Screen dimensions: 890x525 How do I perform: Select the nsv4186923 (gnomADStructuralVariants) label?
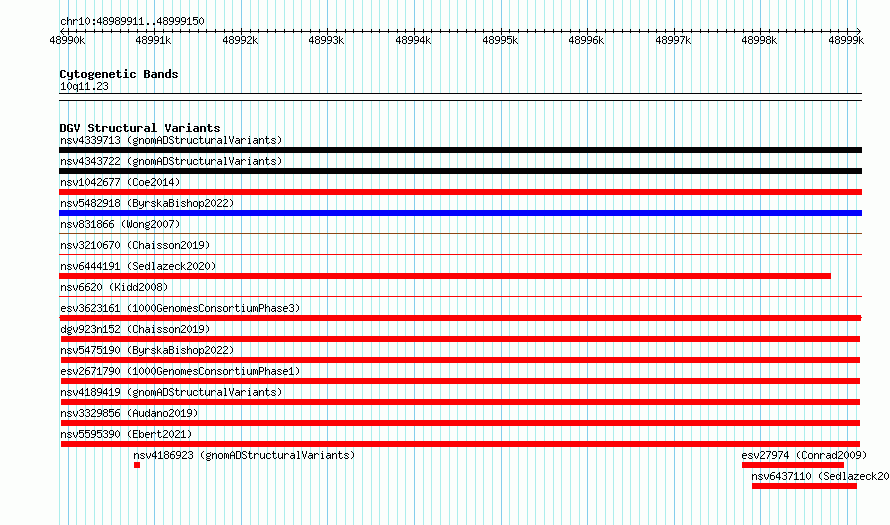244,455
